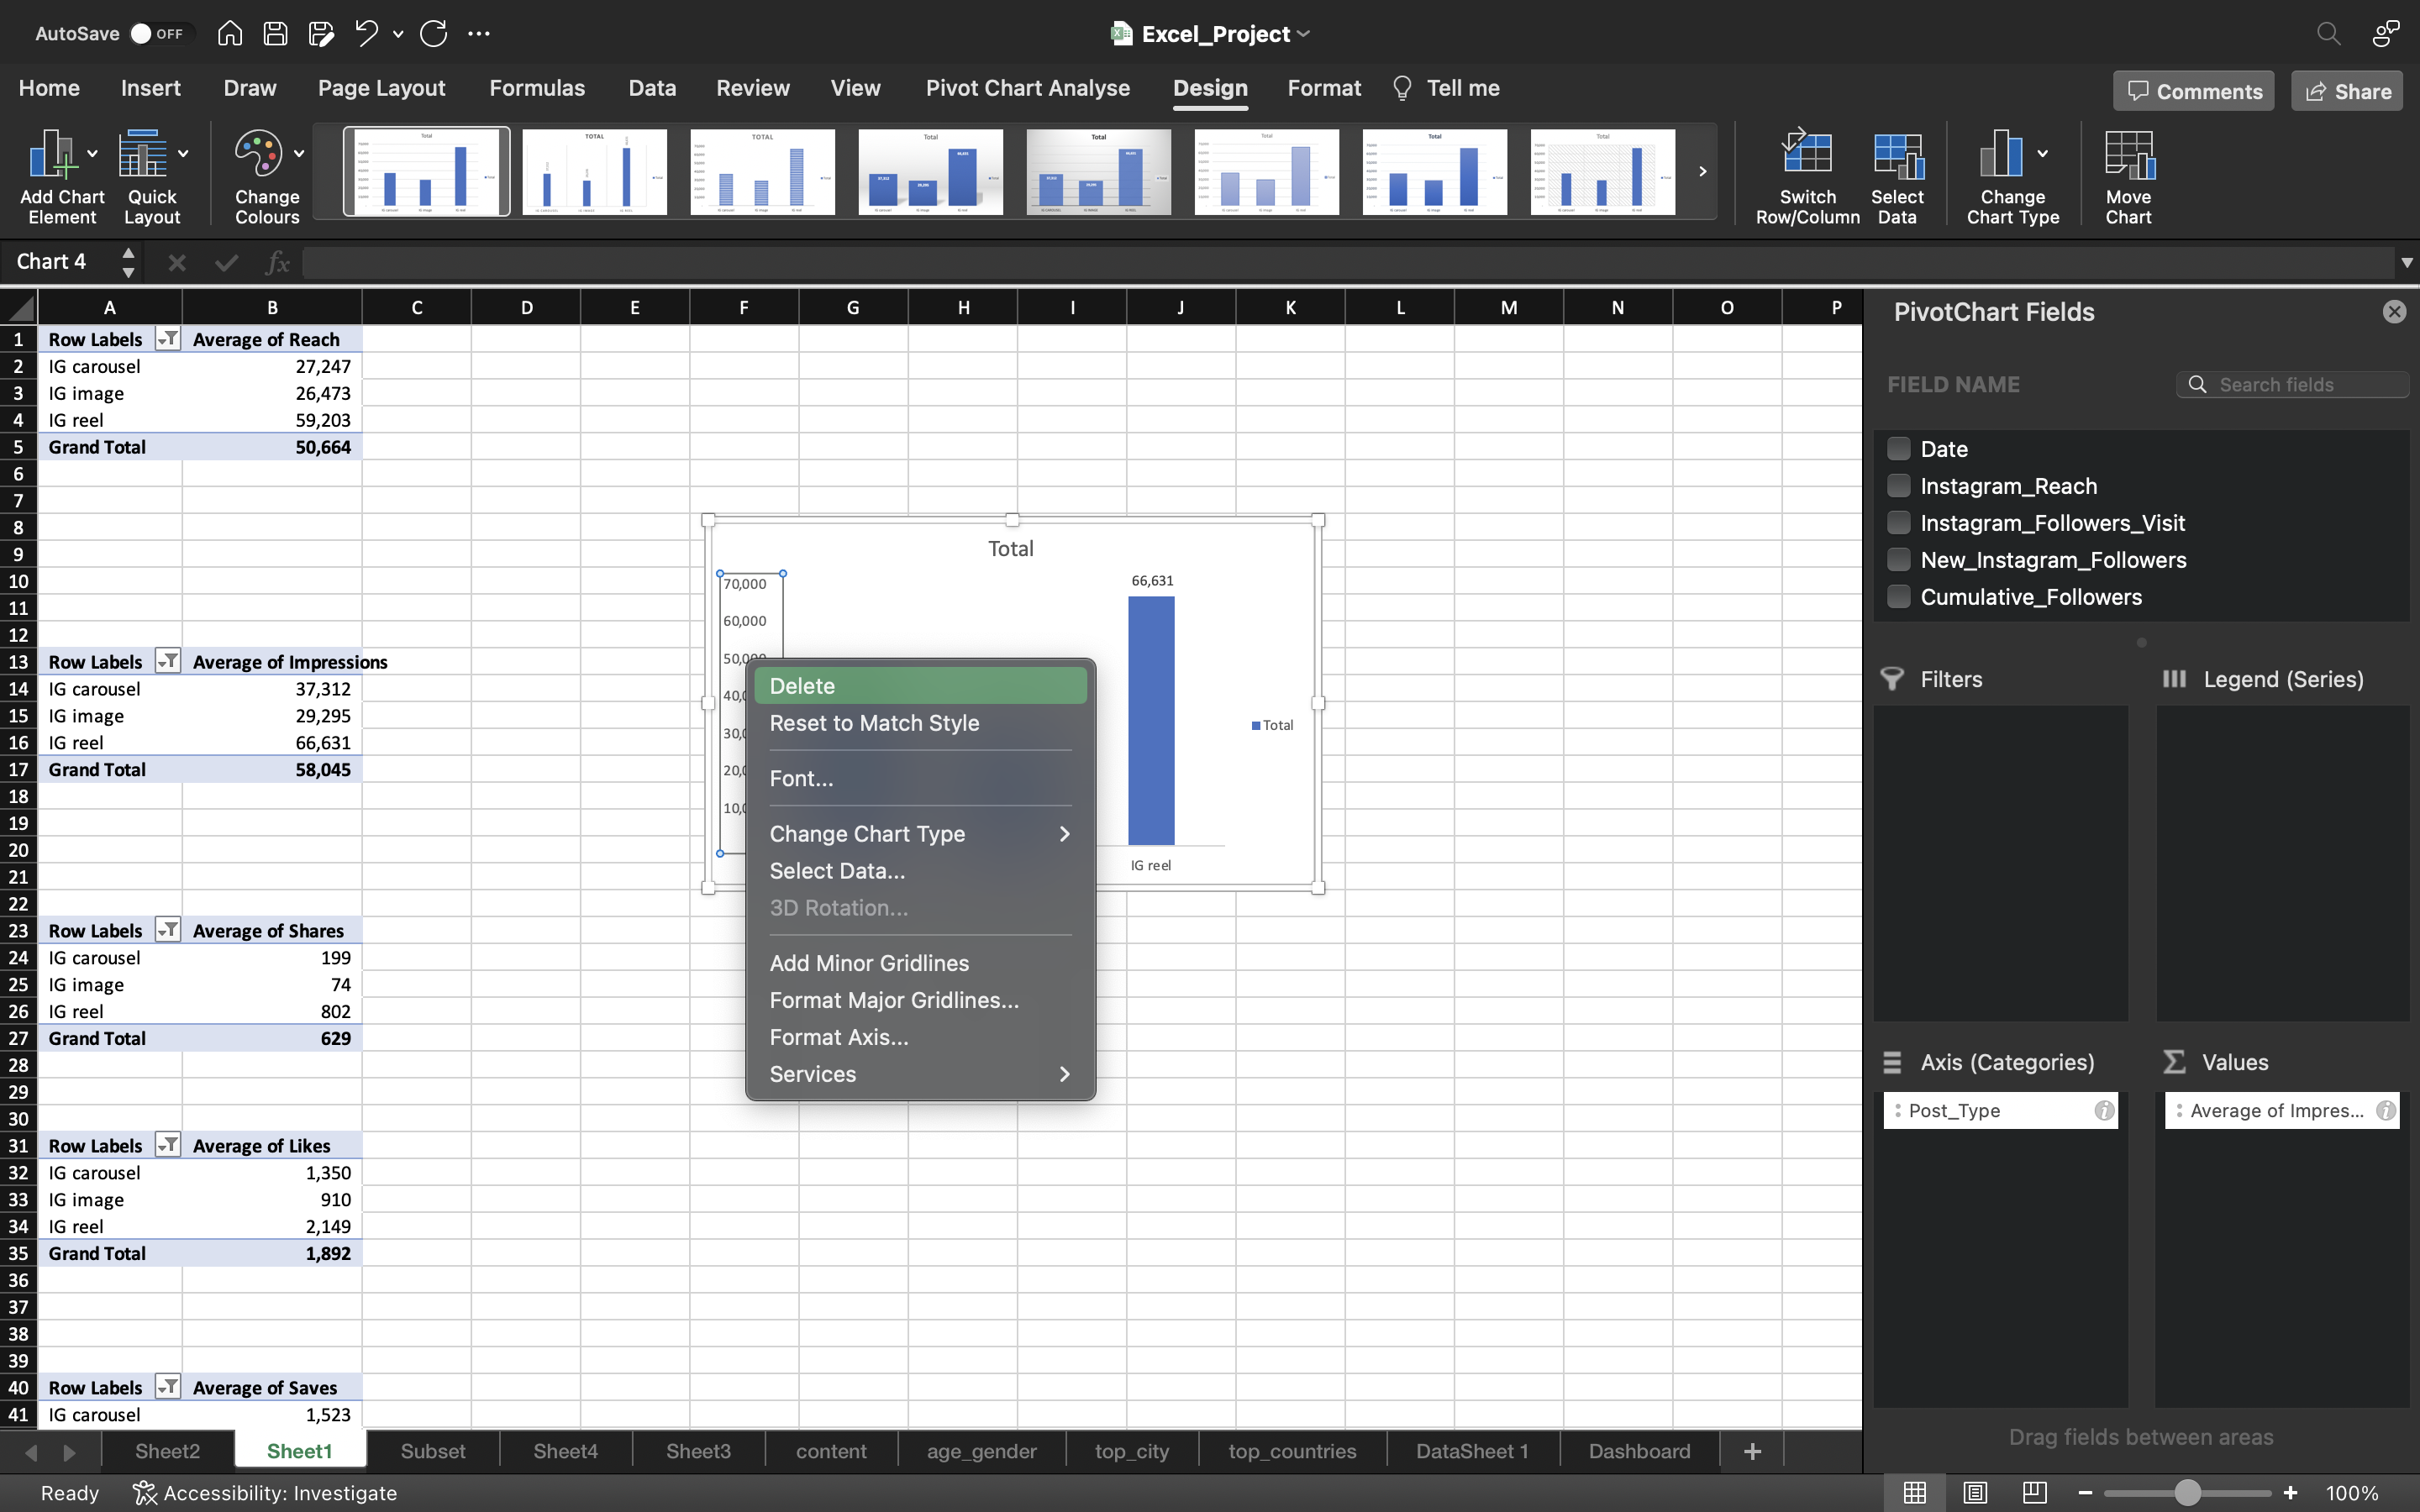
Task: Toggle the Date field checkbox
Action: tap(1899, 449)
